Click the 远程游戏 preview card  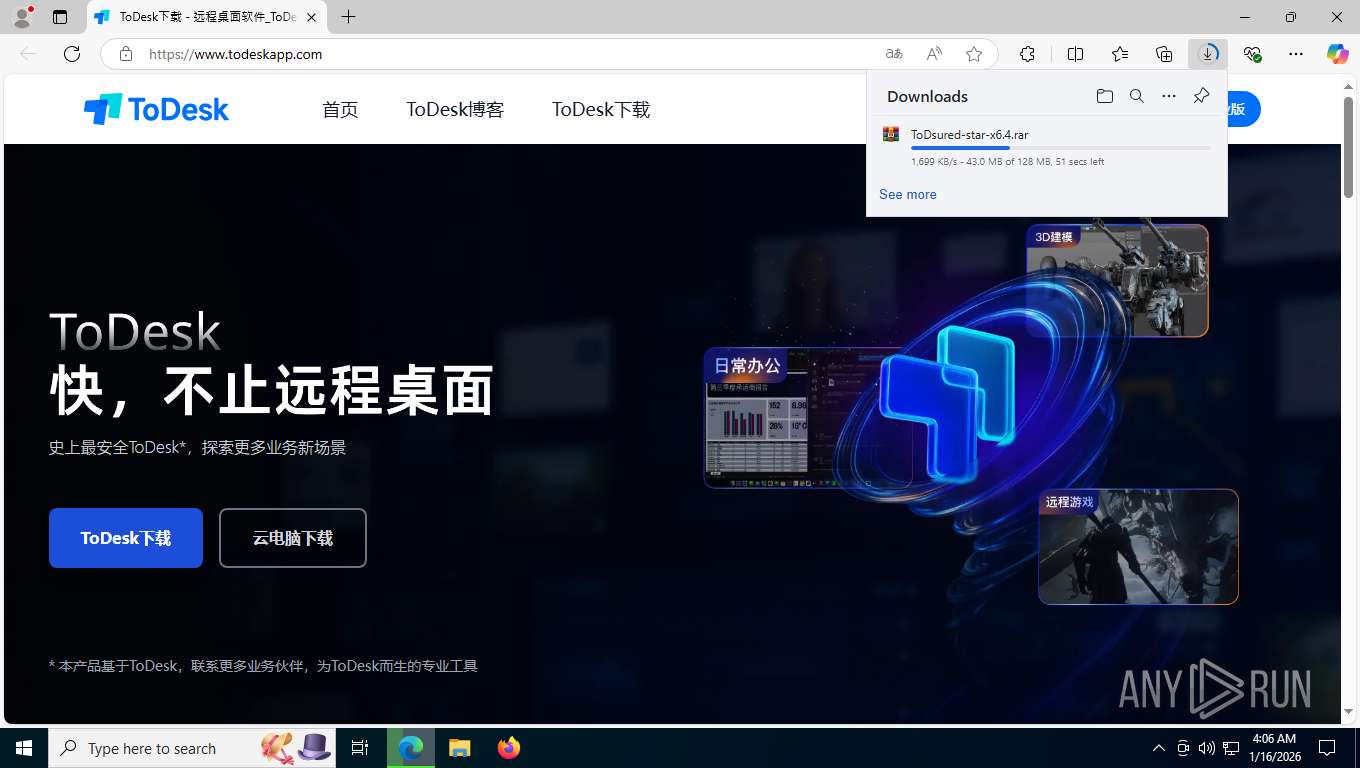tap(1138, 546)
